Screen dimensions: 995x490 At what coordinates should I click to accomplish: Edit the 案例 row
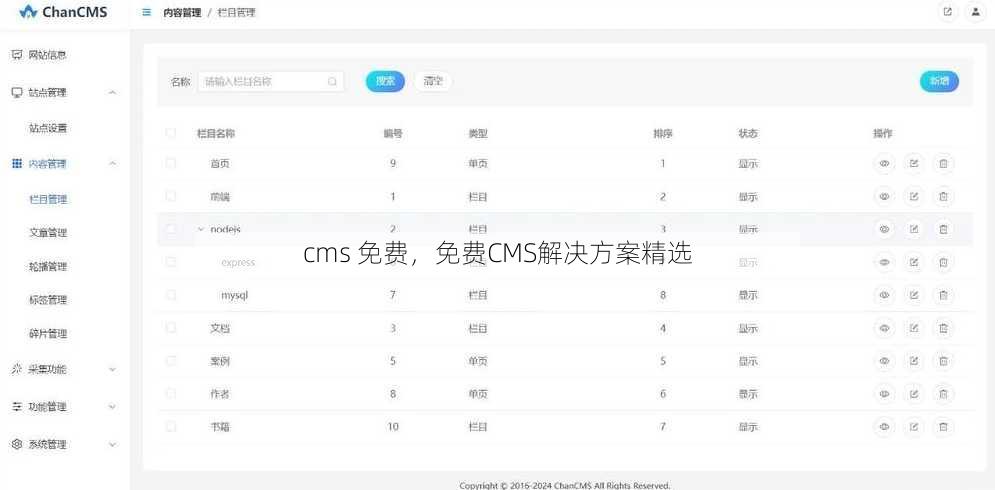[x=914, y=361]
